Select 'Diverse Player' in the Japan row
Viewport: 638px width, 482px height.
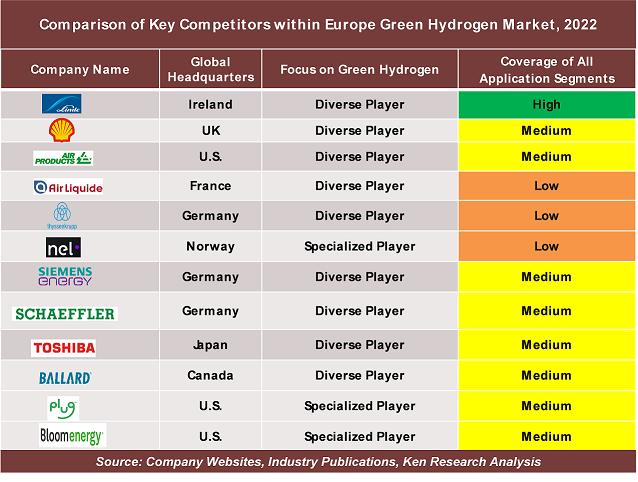pos(360,345)
